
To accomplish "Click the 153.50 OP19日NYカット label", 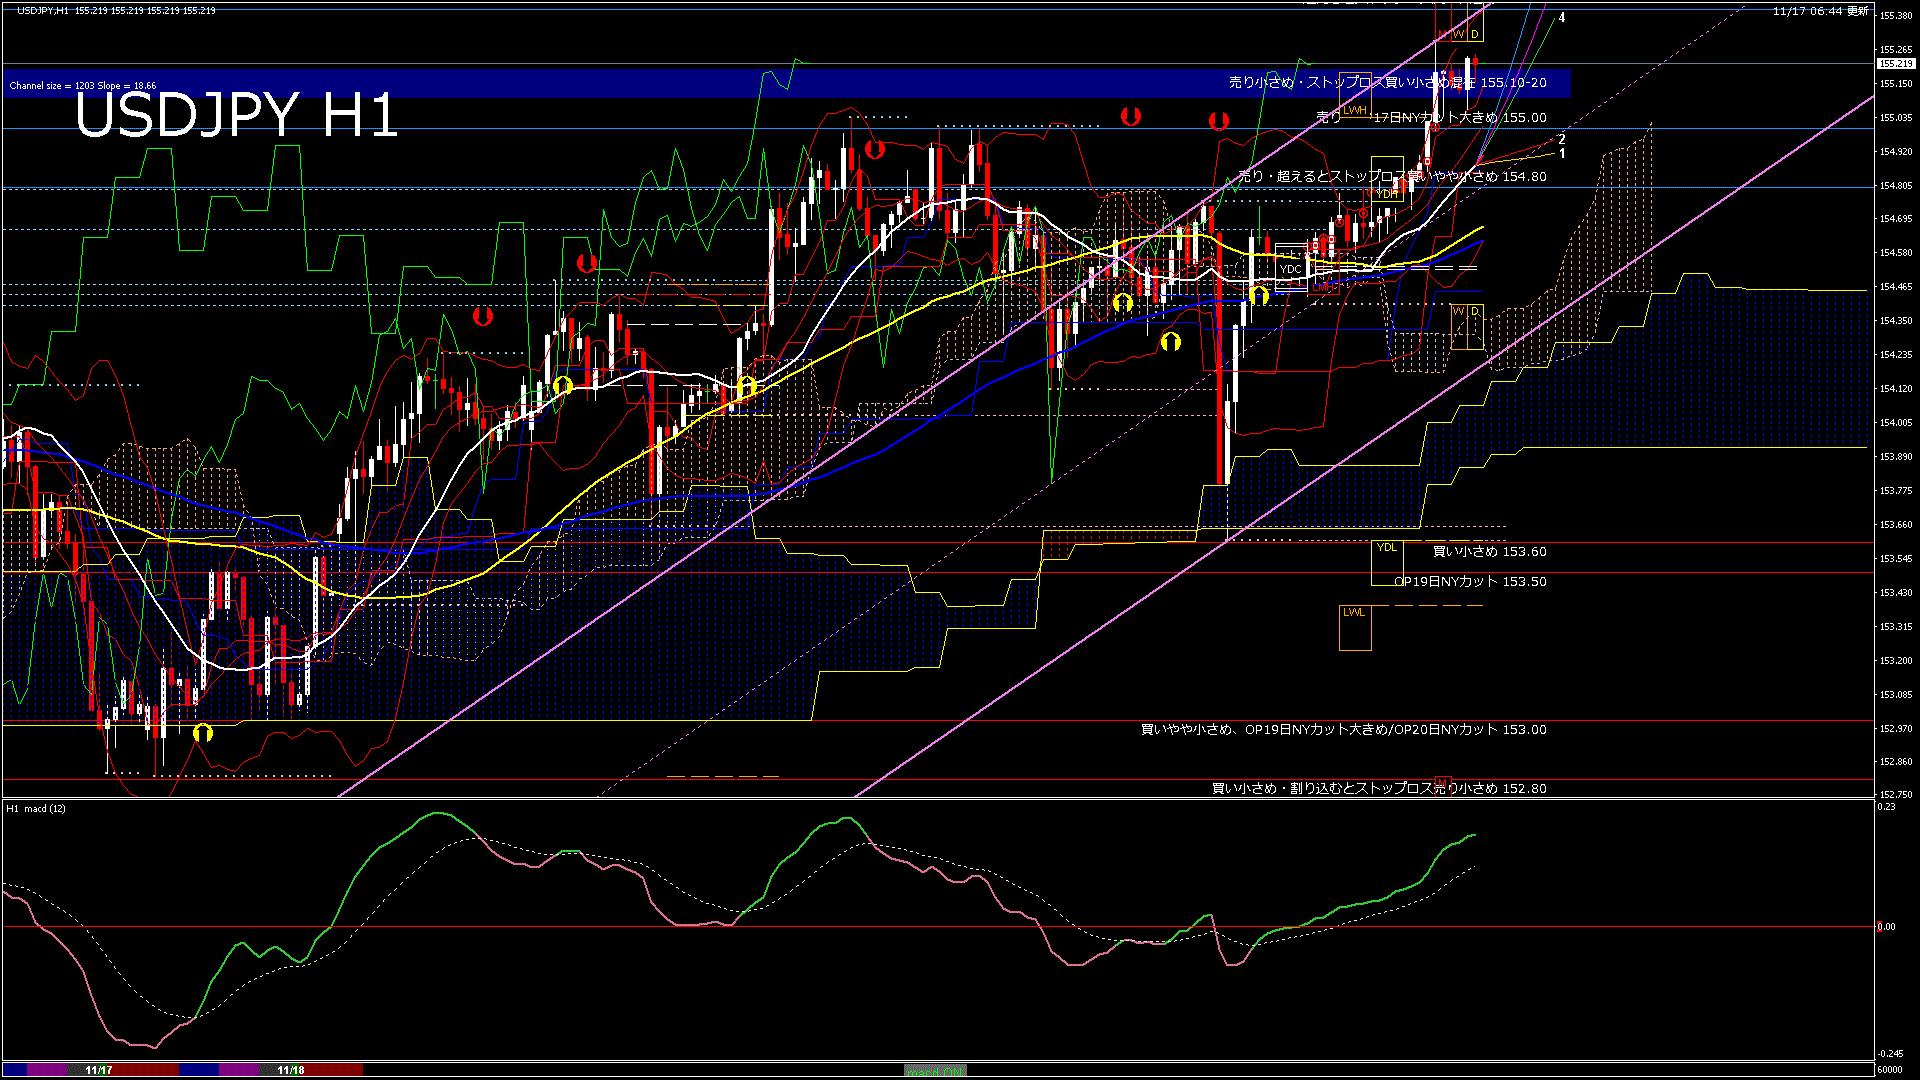I will point(1470,581).
